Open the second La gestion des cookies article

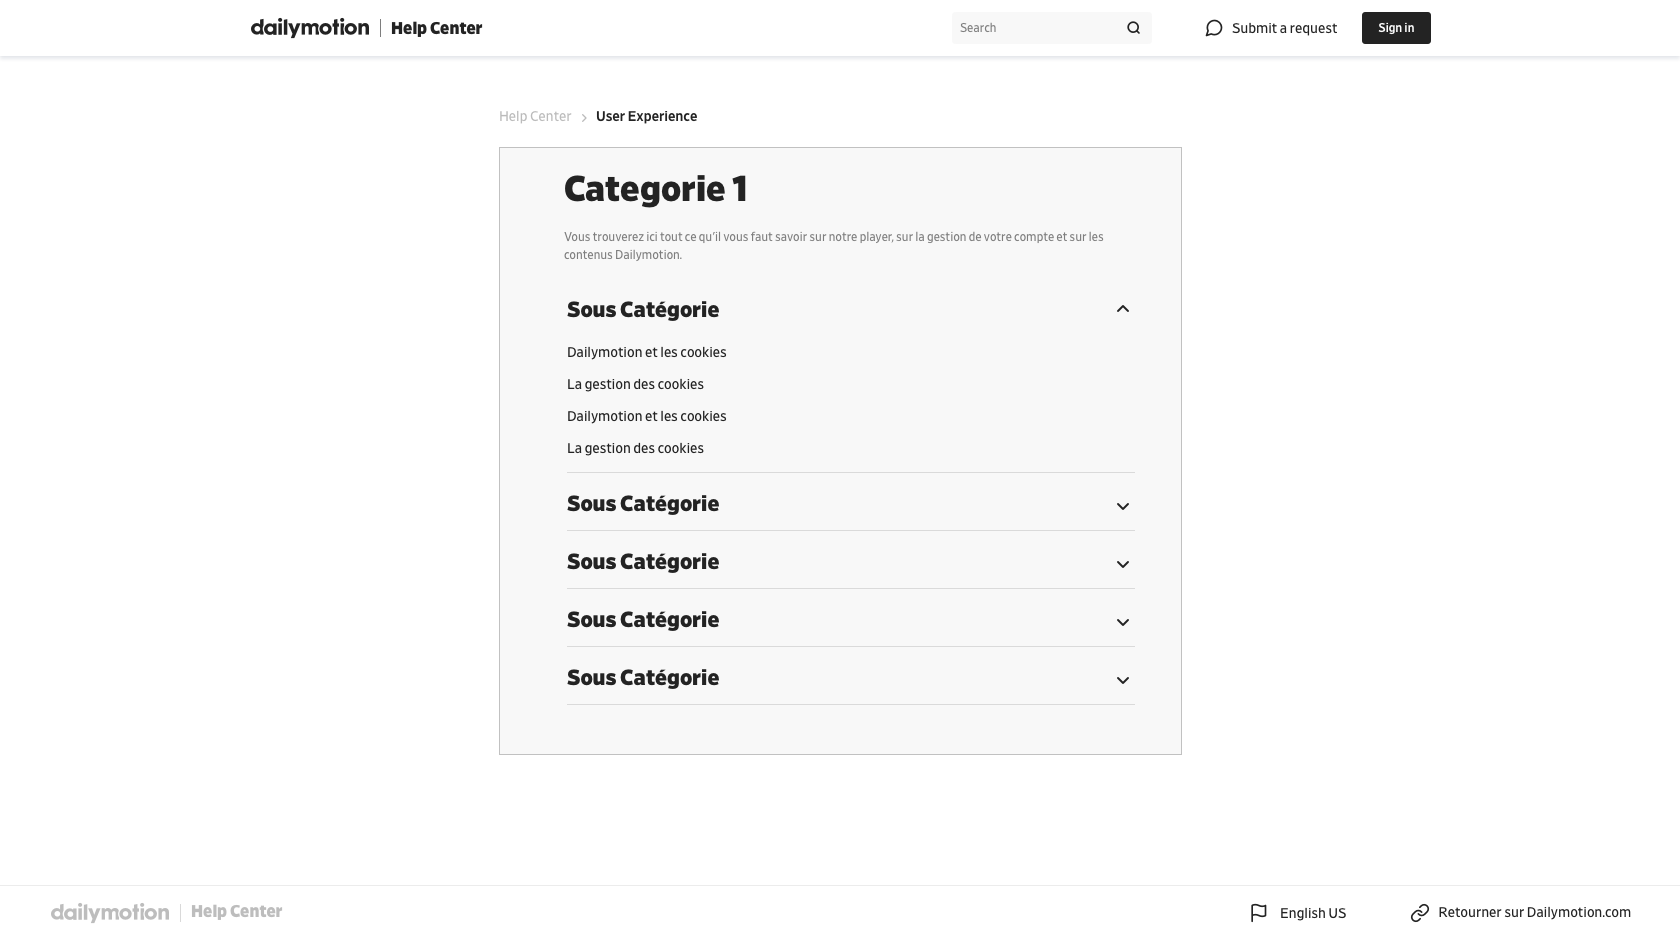635,448
